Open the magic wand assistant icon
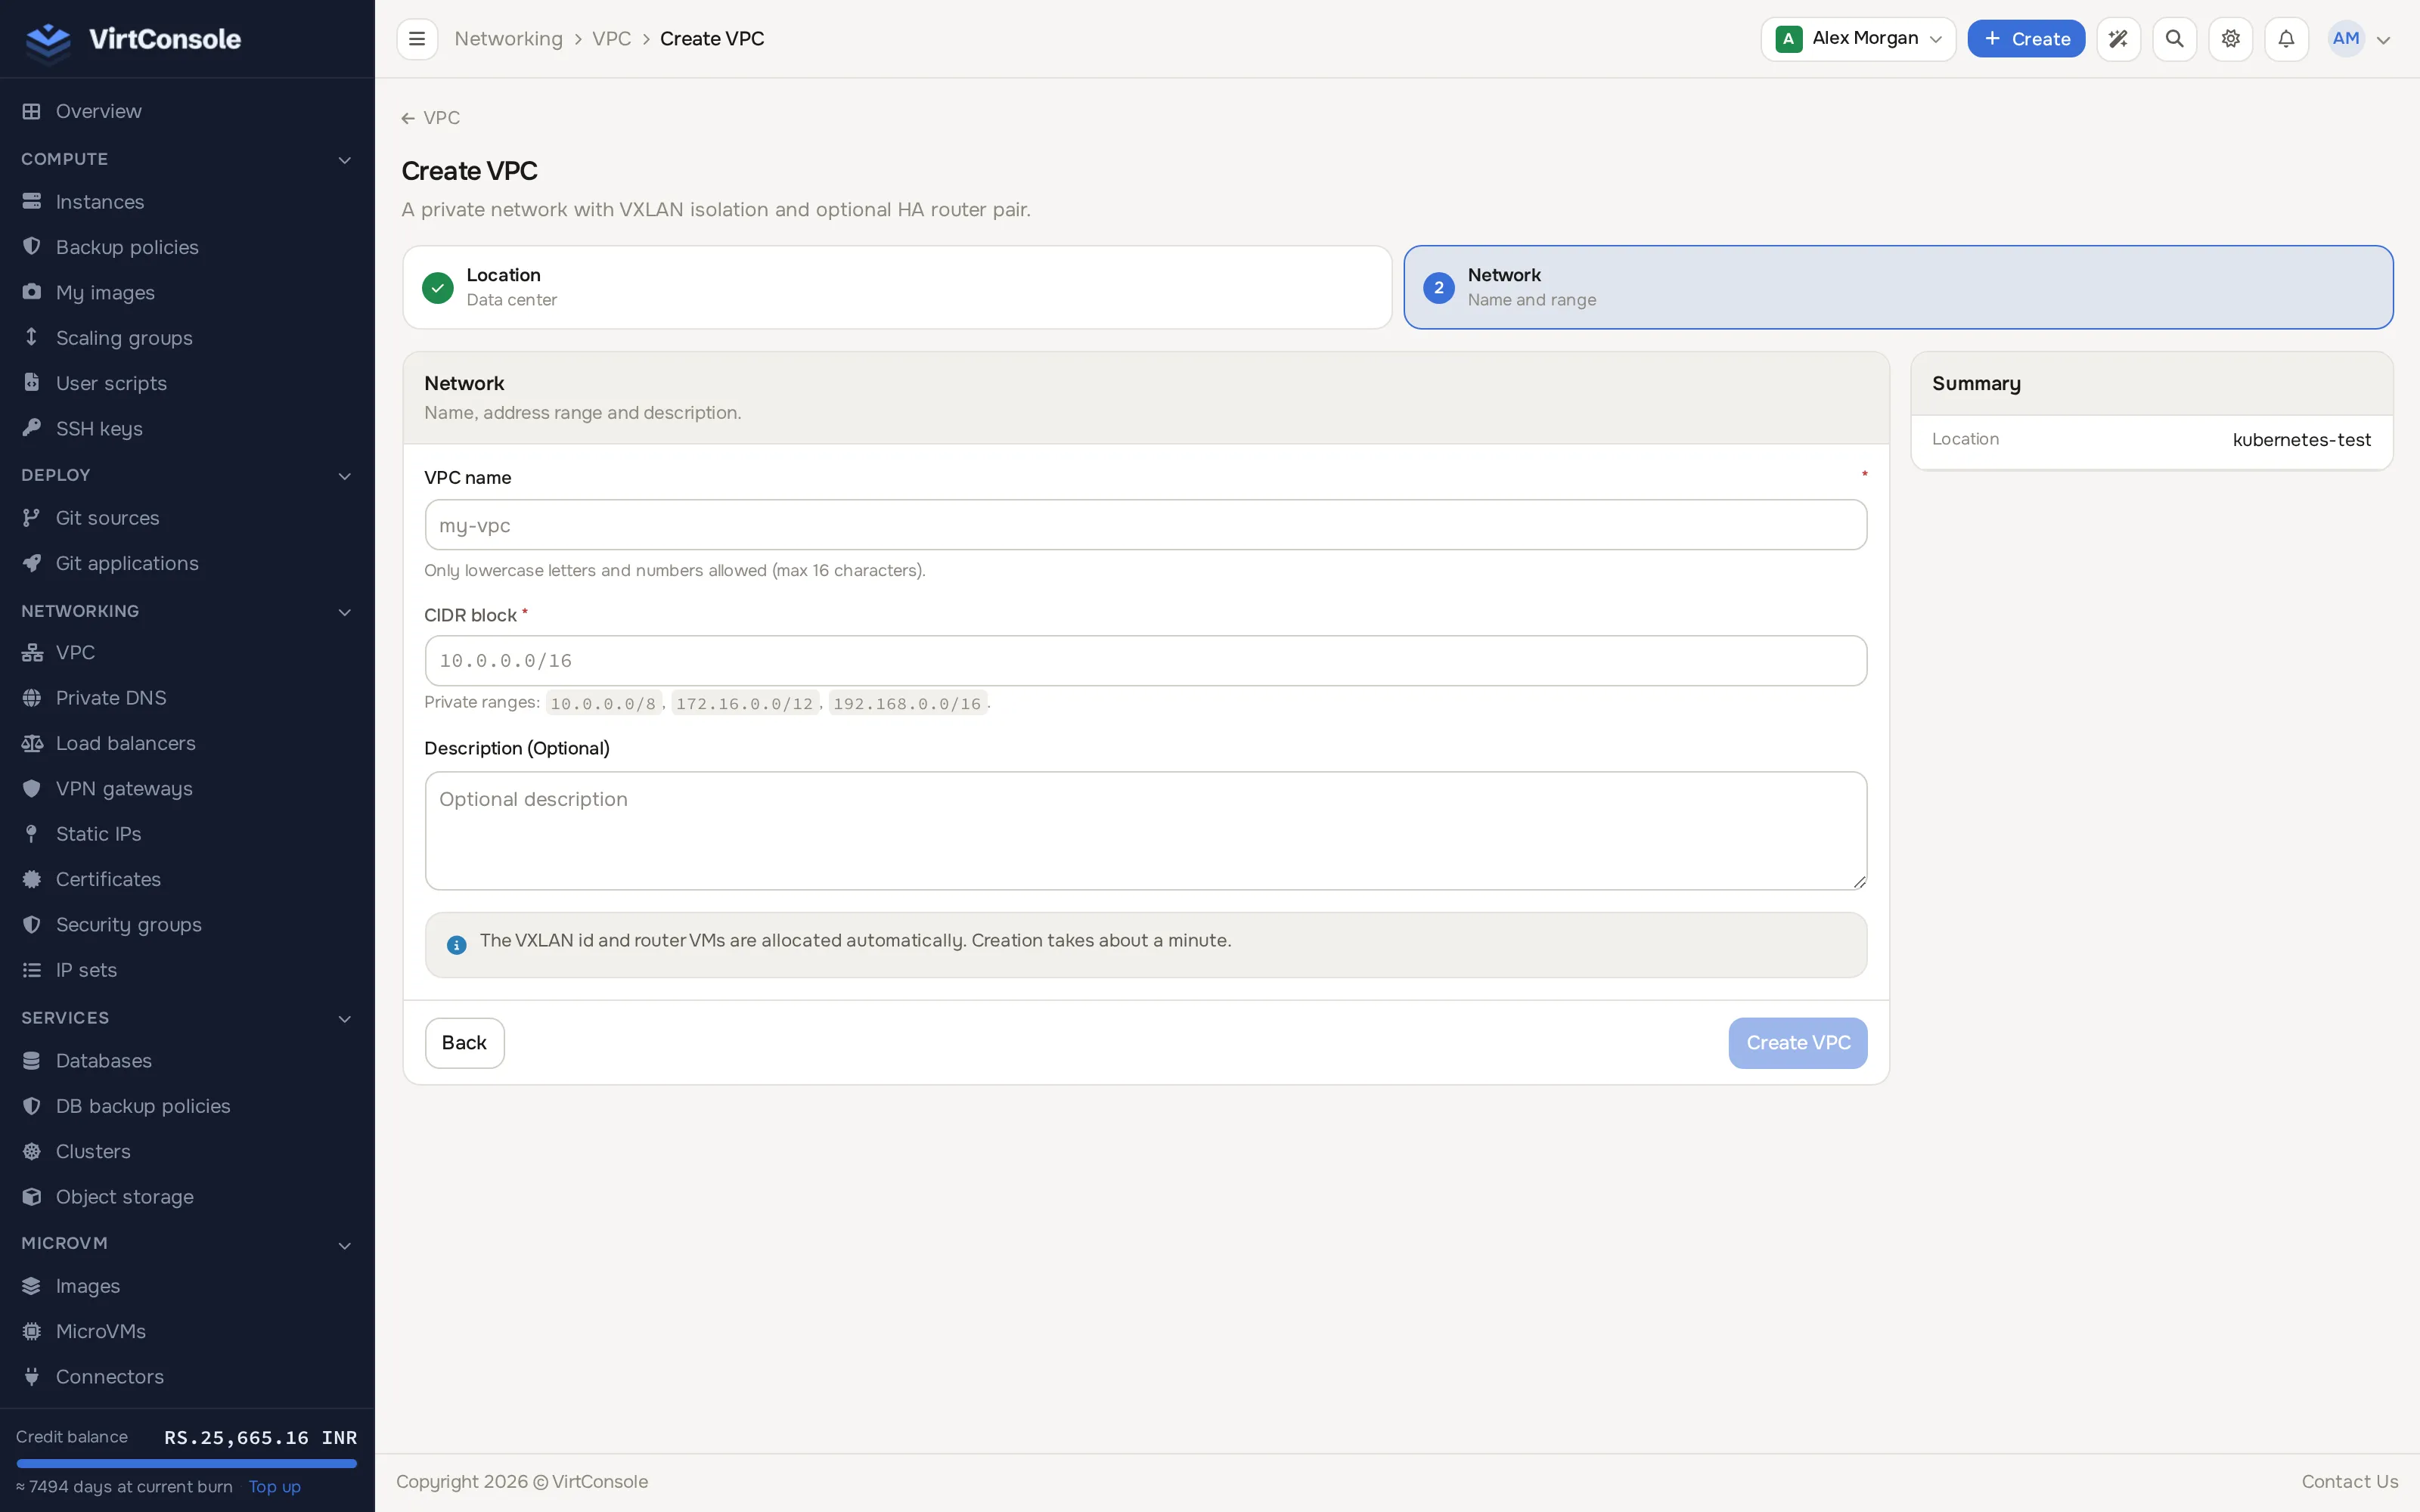The image size is (2420, 1512). (2118, 39)
